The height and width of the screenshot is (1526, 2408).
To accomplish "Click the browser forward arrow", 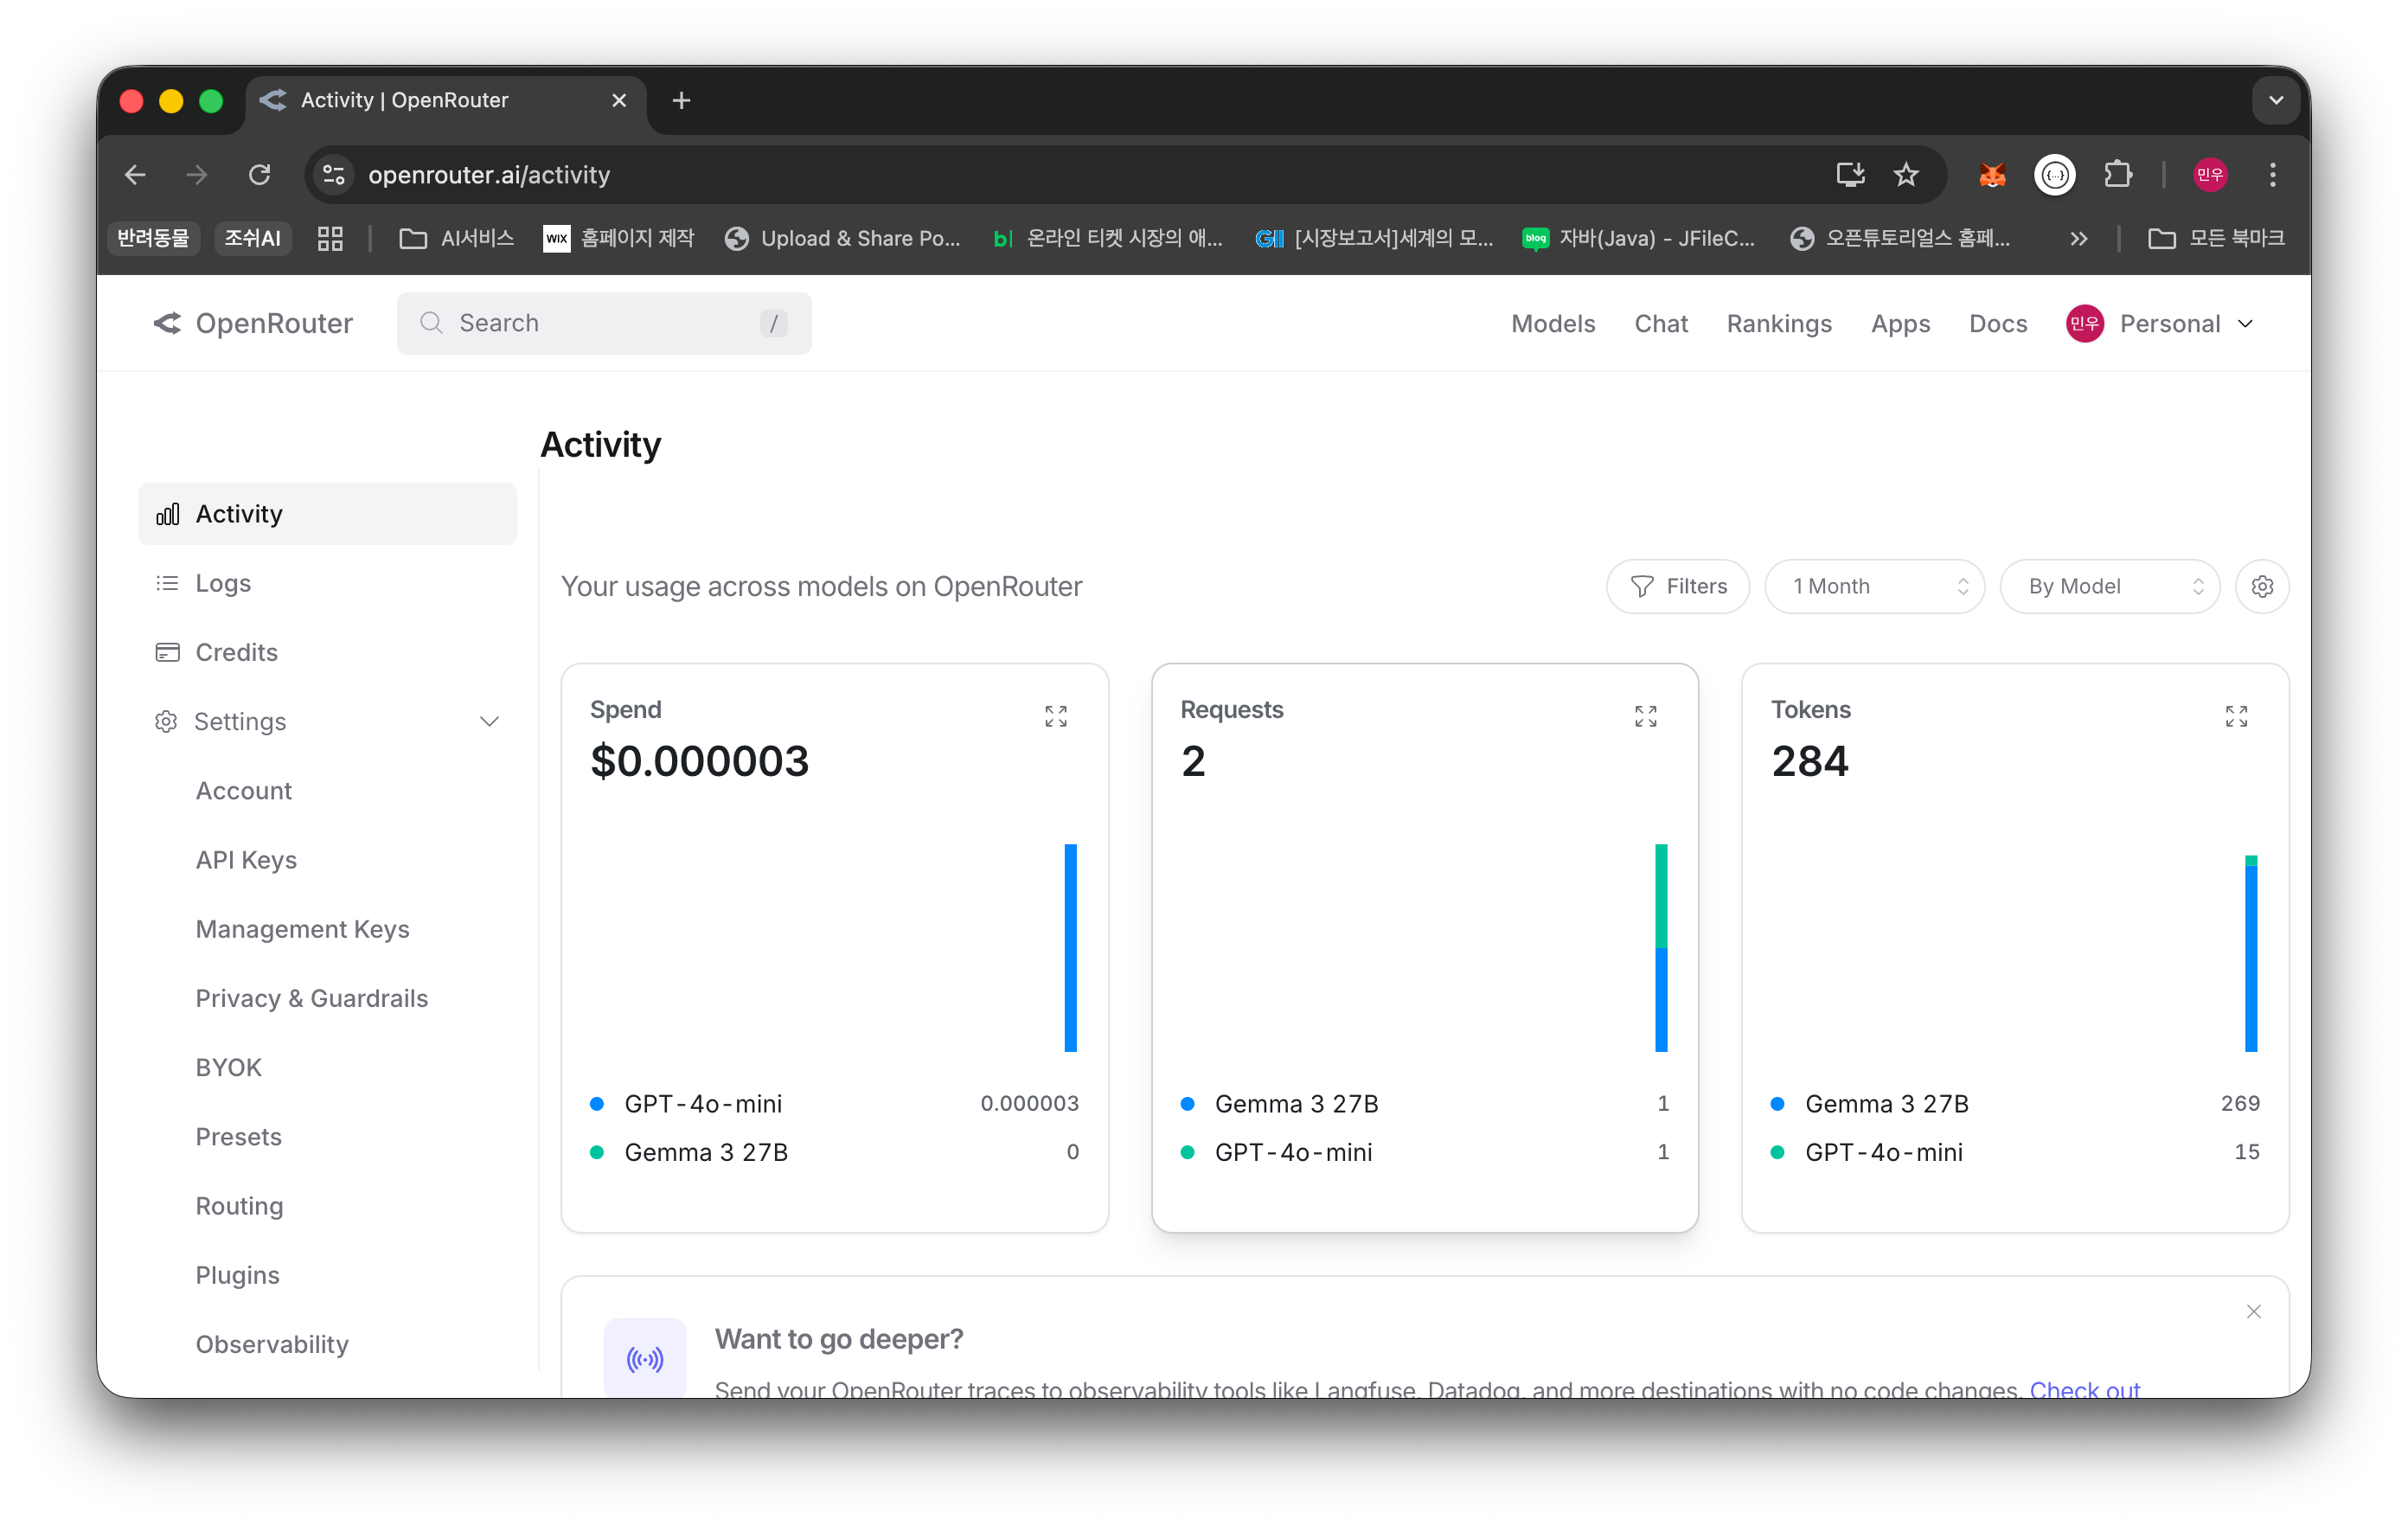I will coord(197,175).
